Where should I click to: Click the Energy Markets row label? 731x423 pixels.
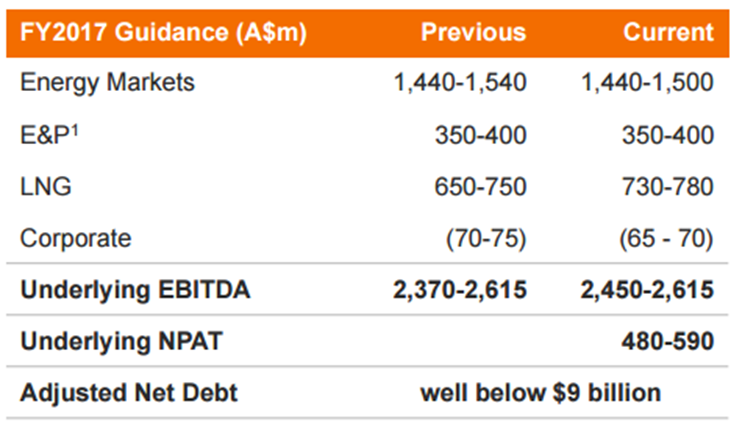[x=107, y=83]
